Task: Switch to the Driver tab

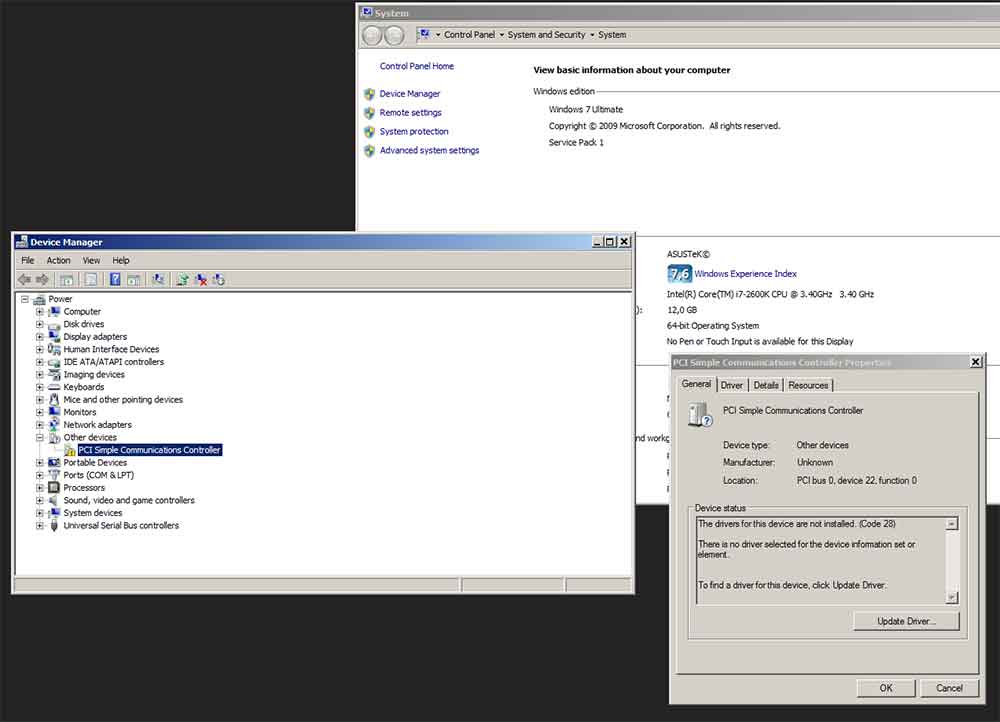Action: pos(732,385)
